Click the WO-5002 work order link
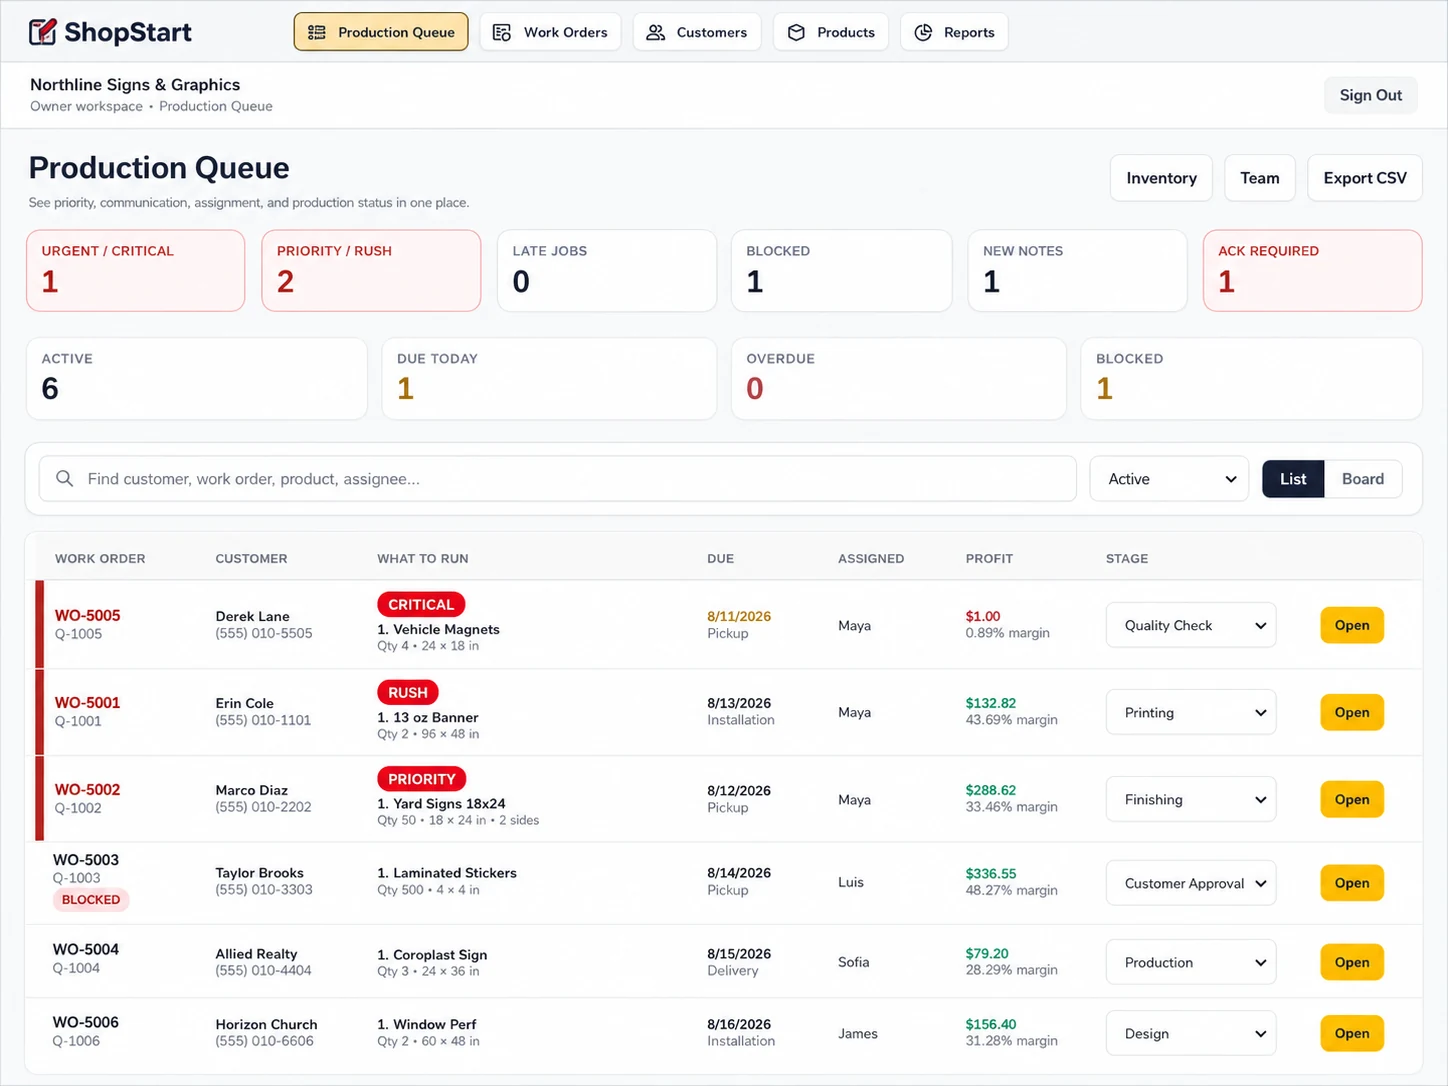This screenshot has width=1448, height=1086. click(87, 789)
